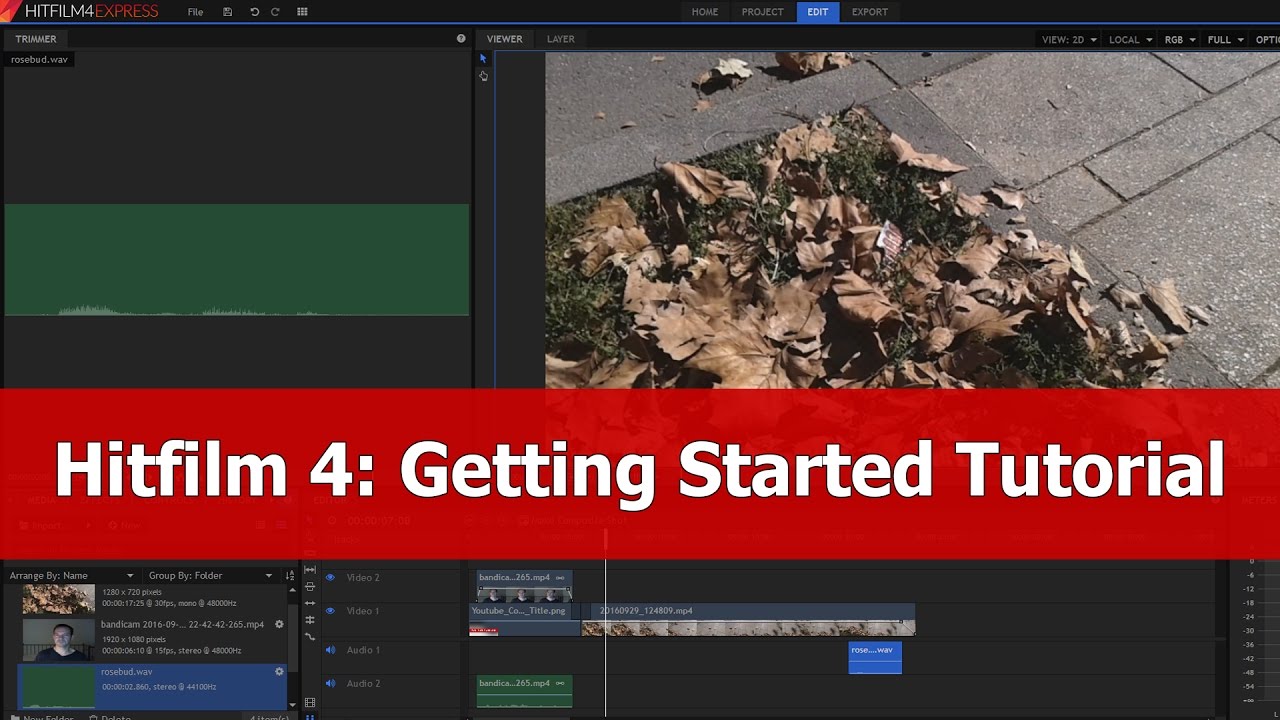Open settings gear for bandicam media item

[x=279, y=625]
